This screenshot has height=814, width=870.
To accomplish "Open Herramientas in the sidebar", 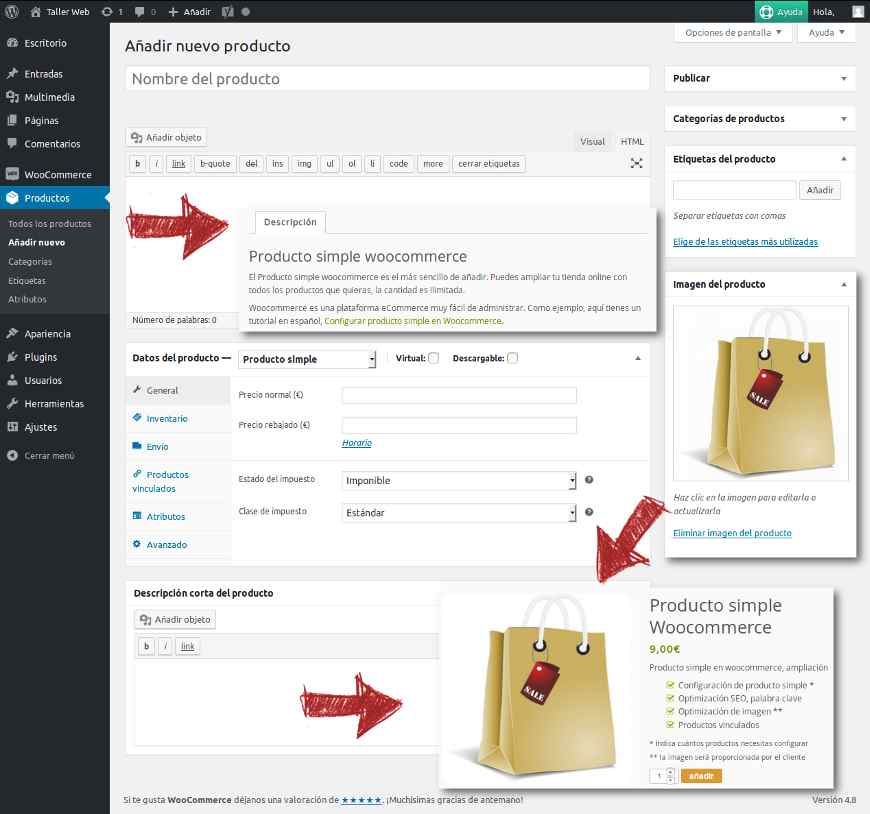I will point(54,404).
